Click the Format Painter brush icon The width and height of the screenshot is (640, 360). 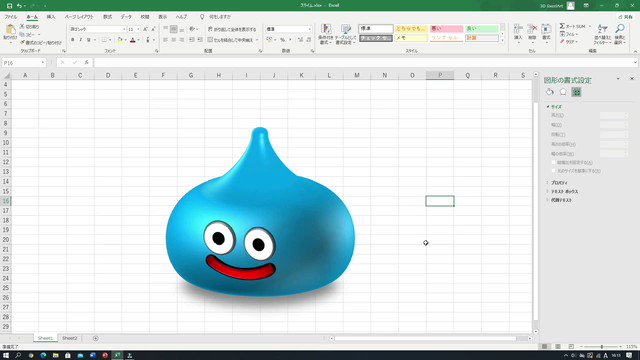[22, 42]
